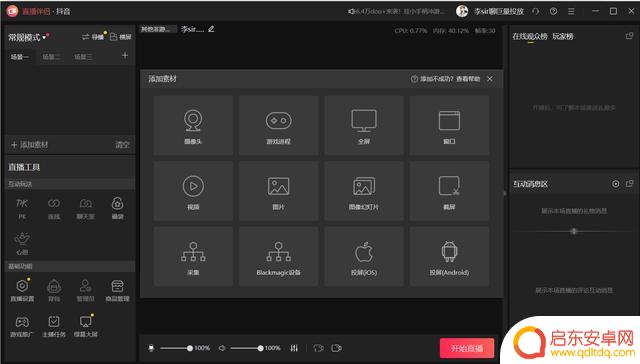
Task: Open the 主播任务 streamer tasks tool
Action: pos(54,326)
